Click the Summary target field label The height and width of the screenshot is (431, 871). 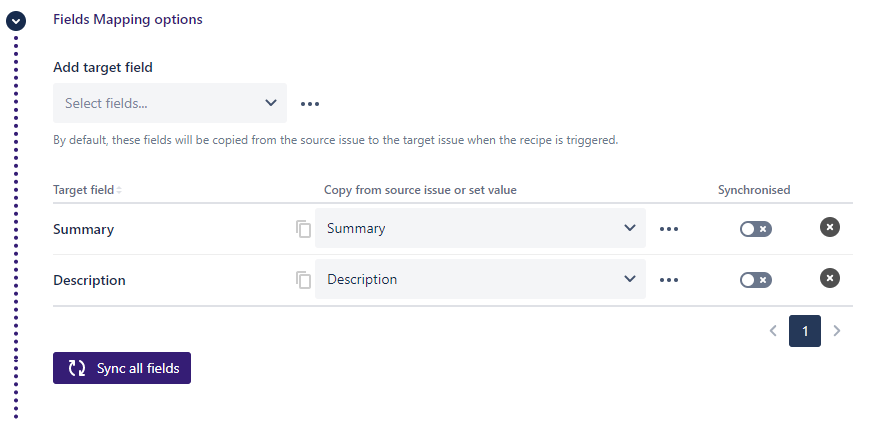click(x=84, y=229)
